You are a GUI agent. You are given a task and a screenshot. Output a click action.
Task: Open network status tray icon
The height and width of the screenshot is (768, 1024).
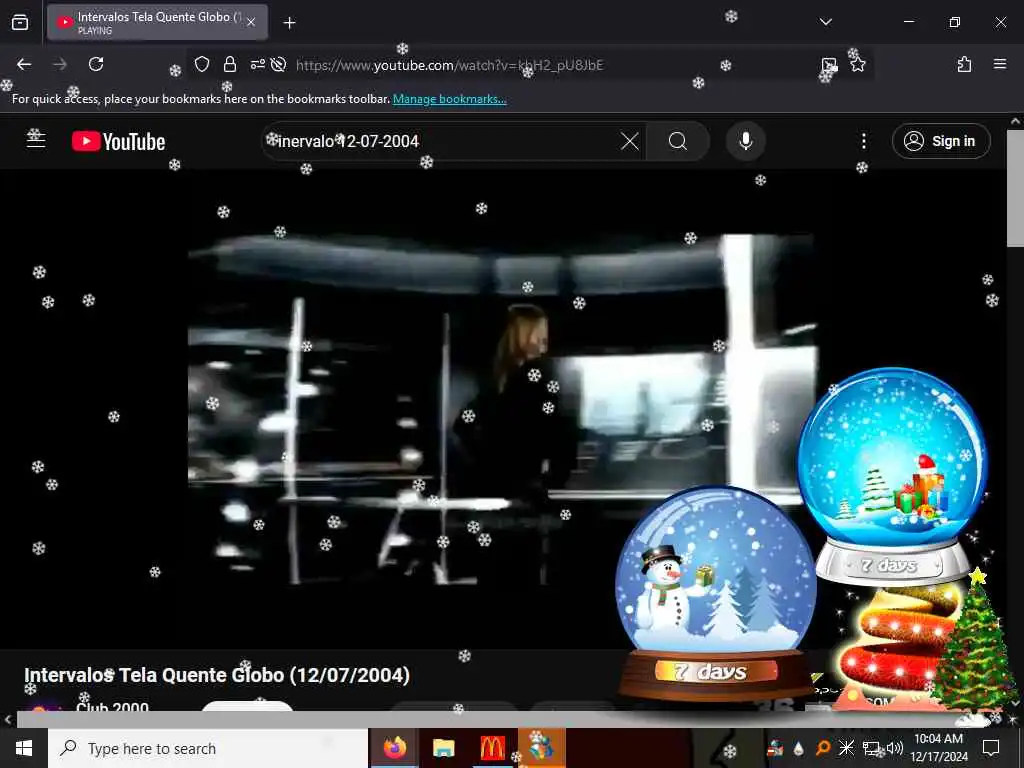click(x=871, y=748)
